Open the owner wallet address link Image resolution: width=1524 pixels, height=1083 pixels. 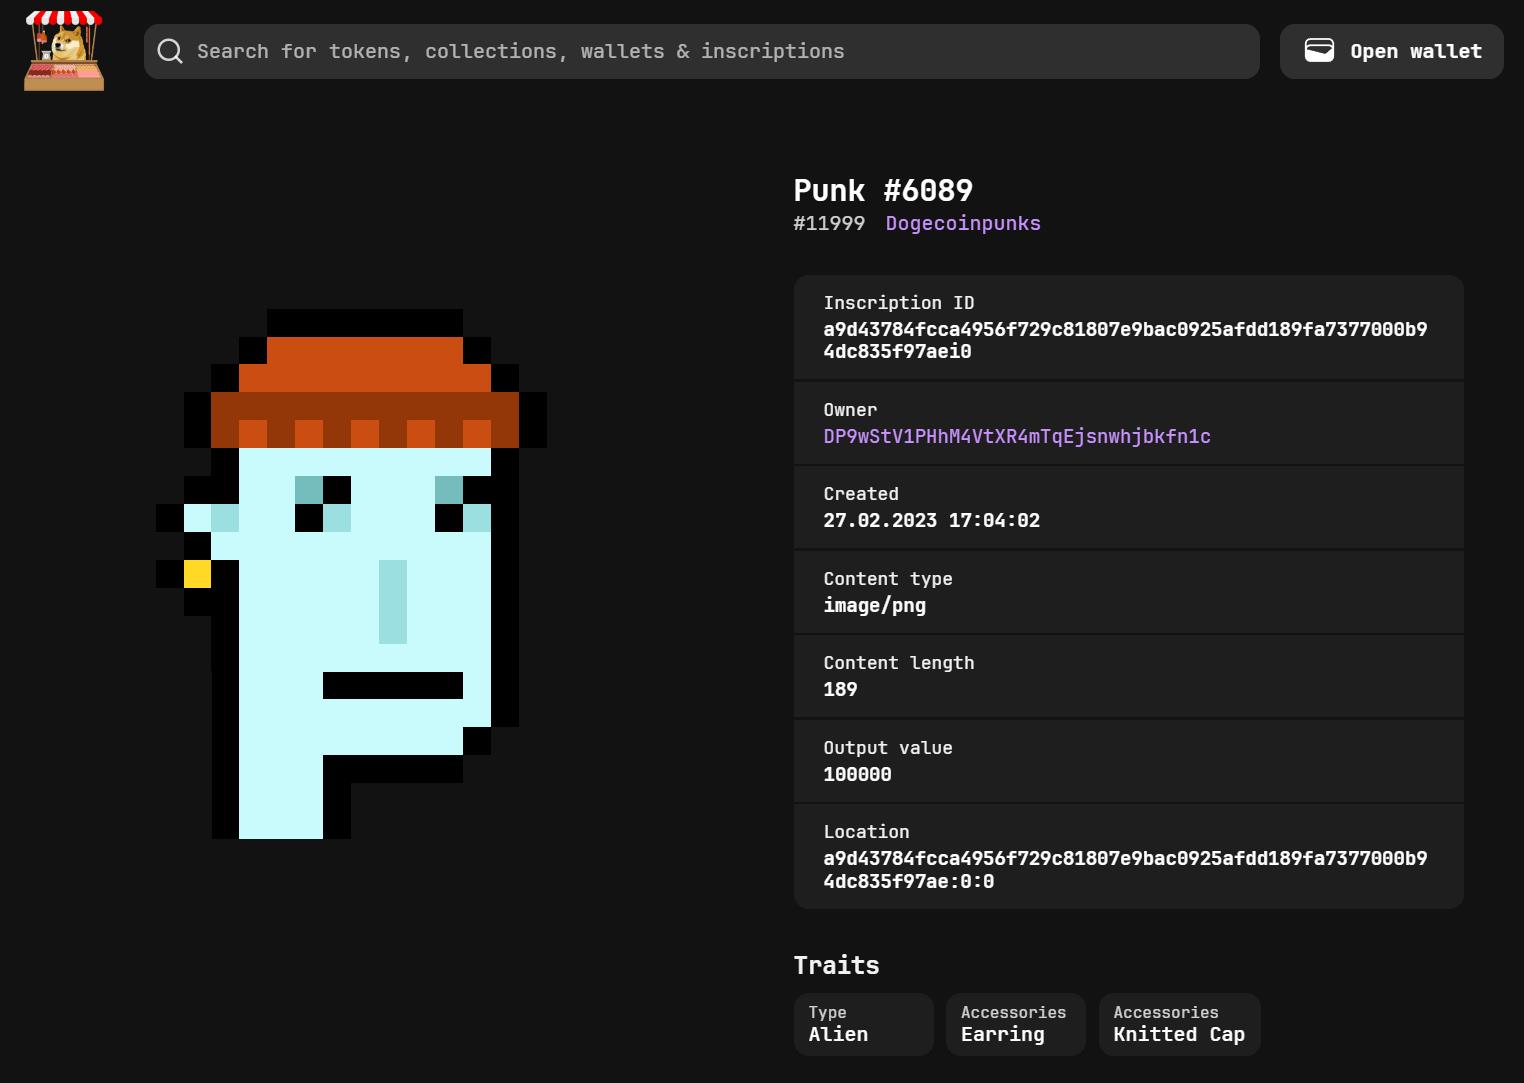(x=1016, y=436)
